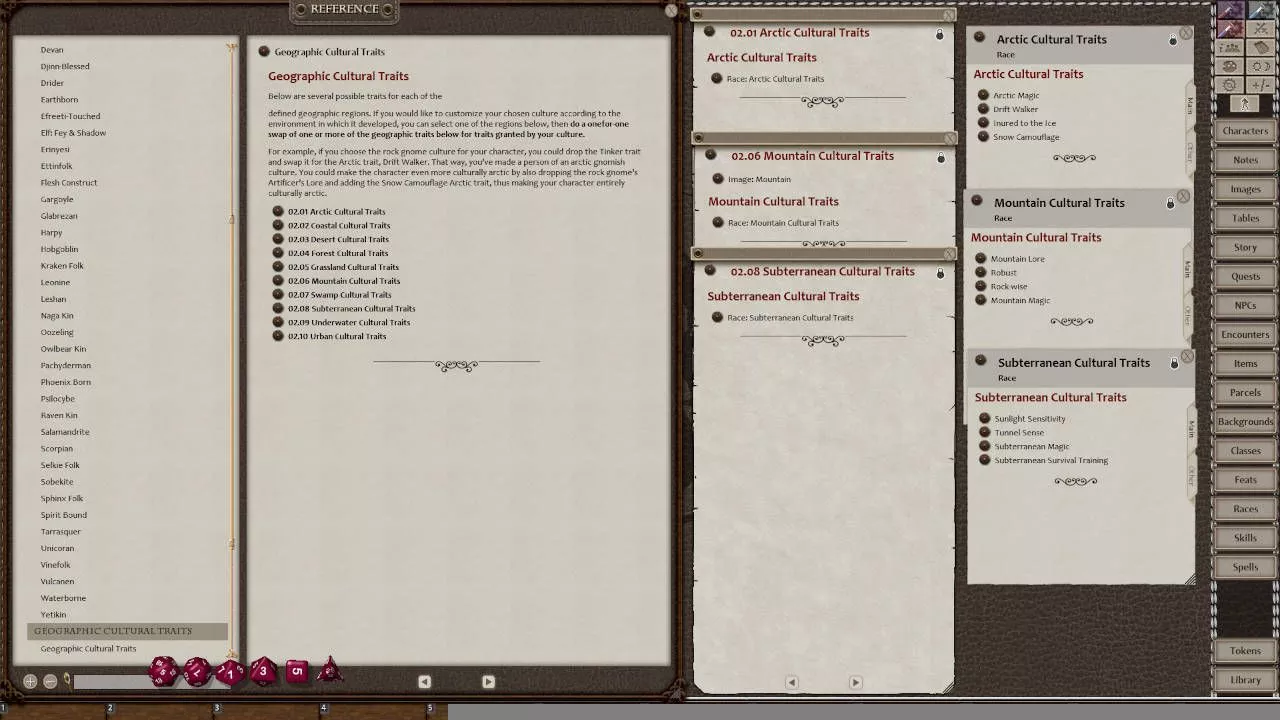
Task: Toggle lock on 02.06 Mountain Cultural Traits
Action: pyautogui.click(x=940, y=158)
